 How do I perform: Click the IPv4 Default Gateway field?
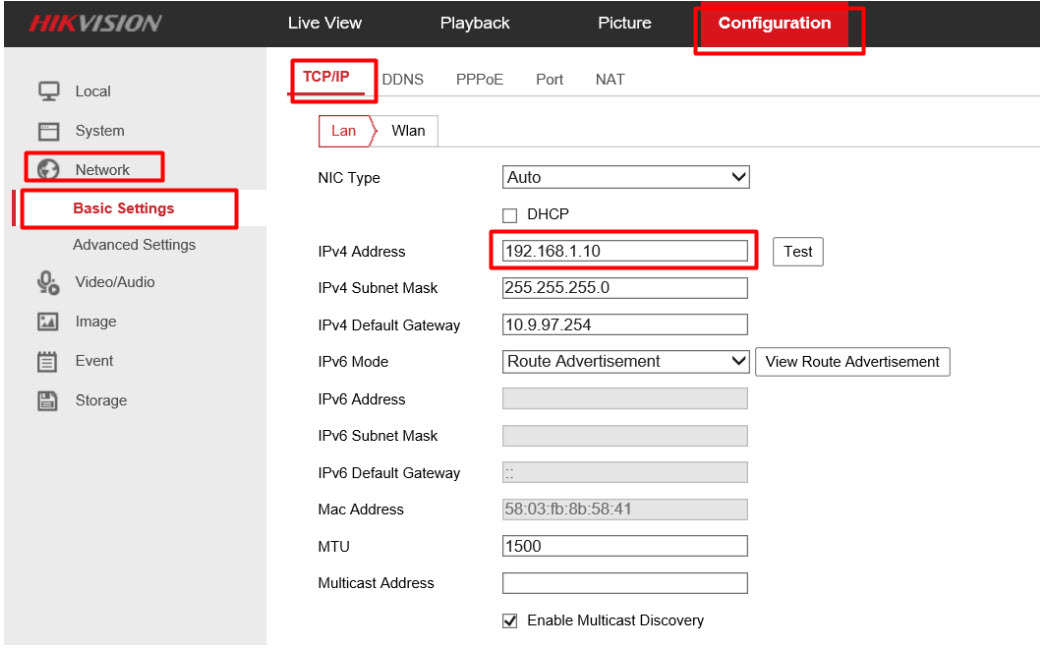pyautogui.click(x=625, y=325)
